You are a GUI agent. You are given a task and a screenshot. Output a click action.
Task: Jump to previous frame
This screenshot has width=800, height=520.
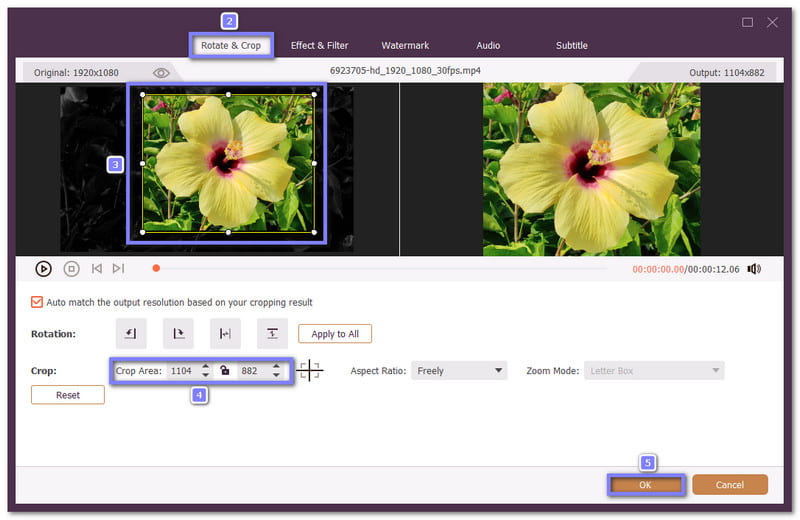[x=97, y=268]
